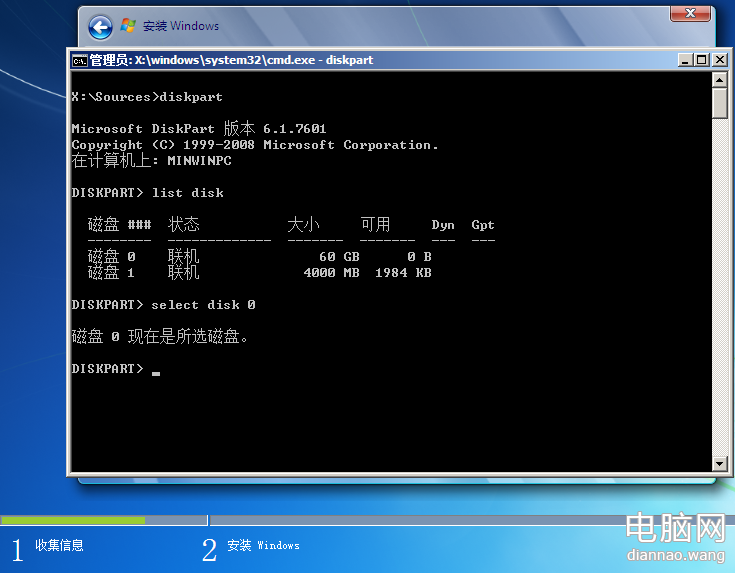The height and width of the screenshot is (573, 735).
Task: Click the back arrow in the Windows setup window
Action: pos(100,27)
